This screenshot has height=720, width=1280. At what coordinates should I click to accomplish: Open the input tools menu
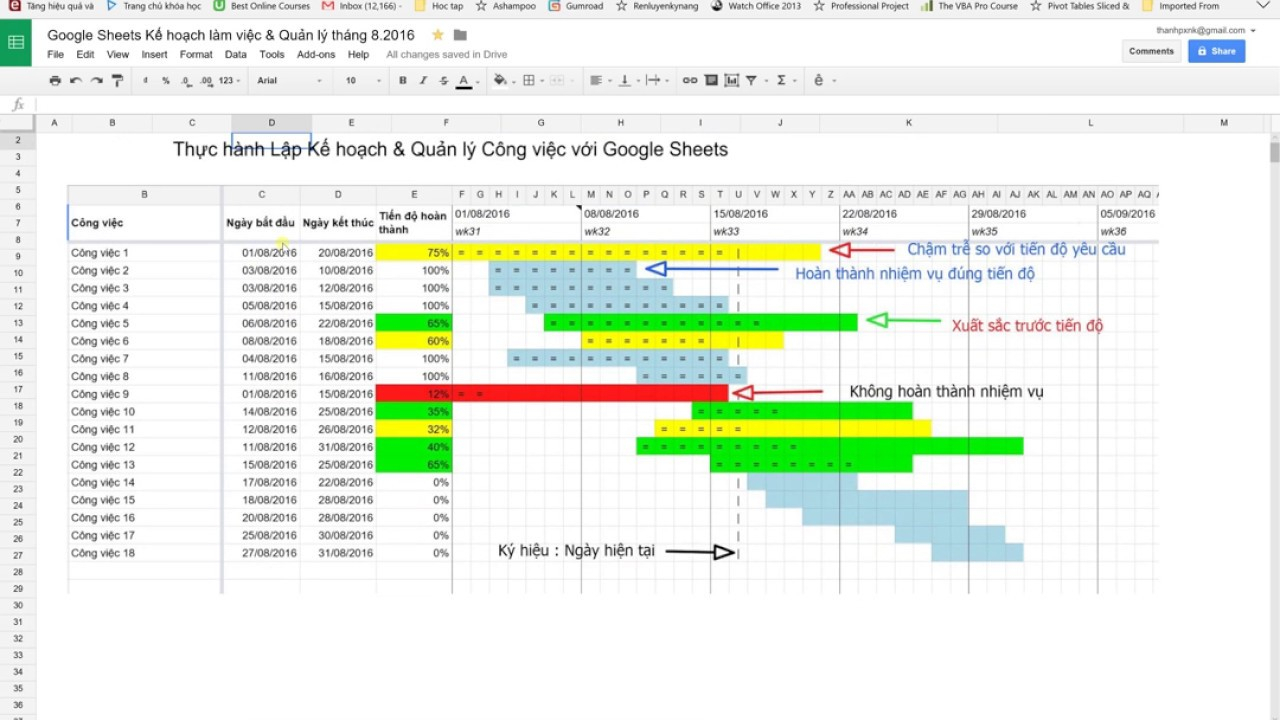823,80
